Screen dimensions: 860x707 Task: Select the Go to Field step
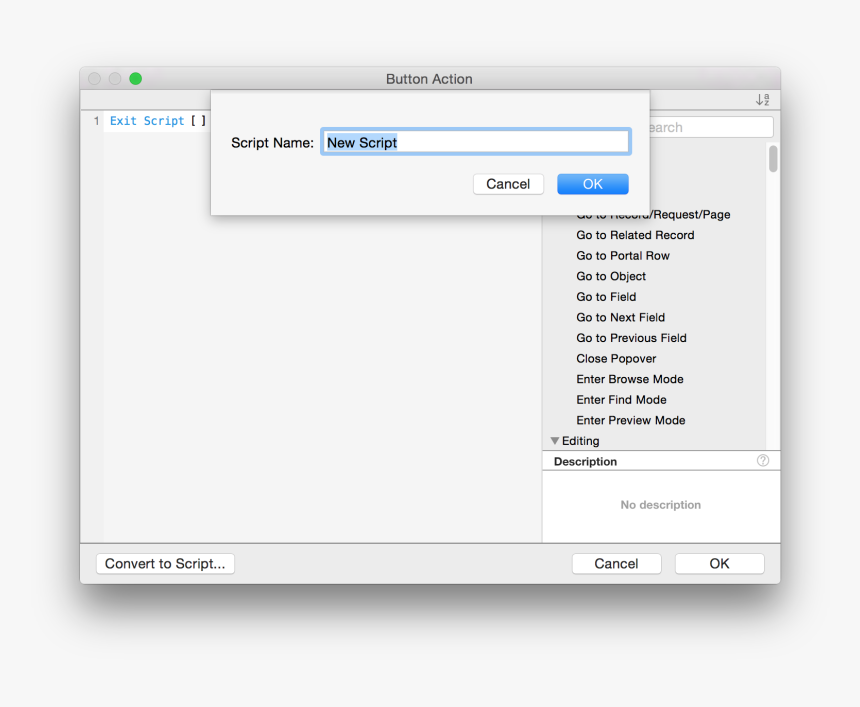[x=605, y=296]
